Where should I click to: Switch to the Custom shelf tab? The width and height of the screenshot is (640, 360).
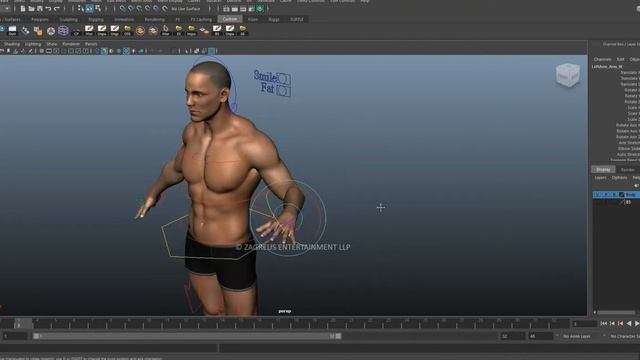point(230,19)
